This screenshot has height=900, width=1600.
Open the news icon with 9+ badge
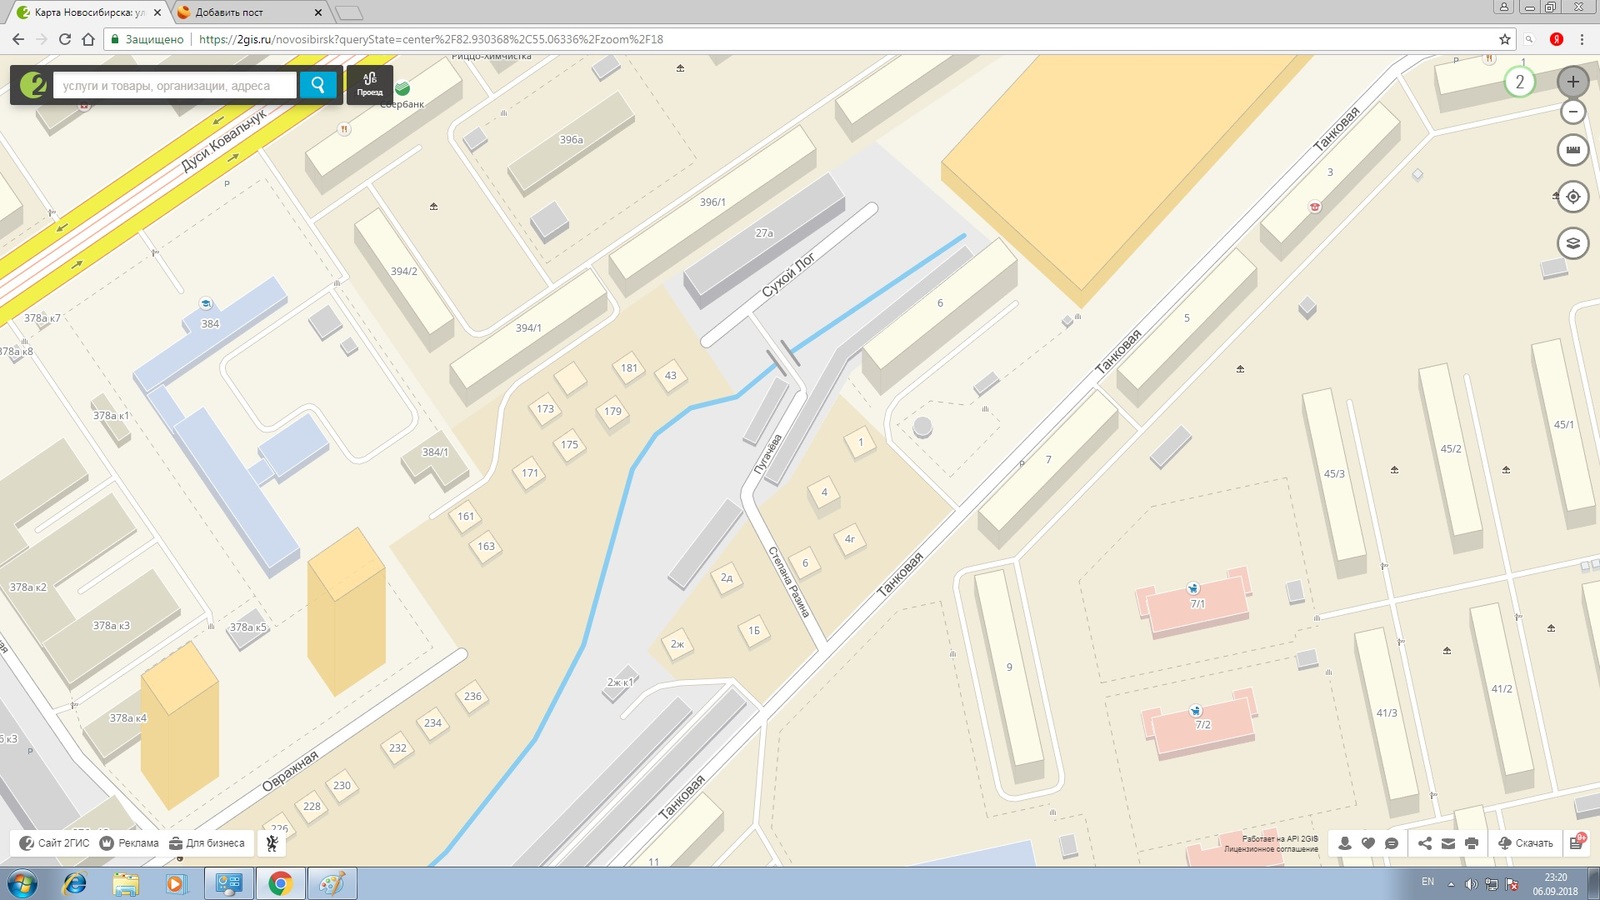(x=1577, y=842)
